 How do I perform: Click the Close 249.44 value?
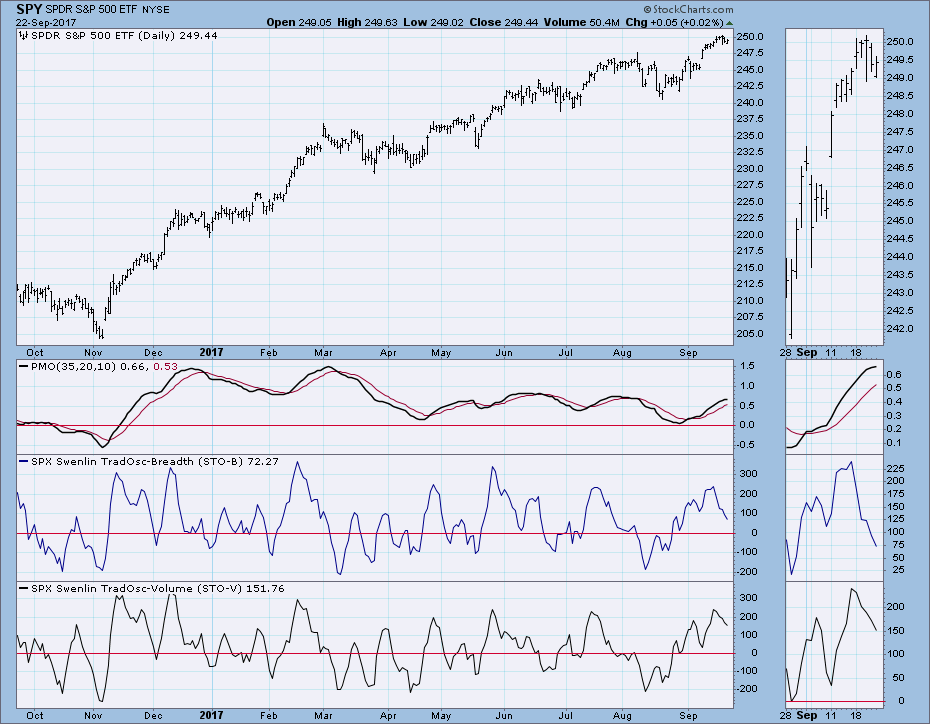[504, 23]
